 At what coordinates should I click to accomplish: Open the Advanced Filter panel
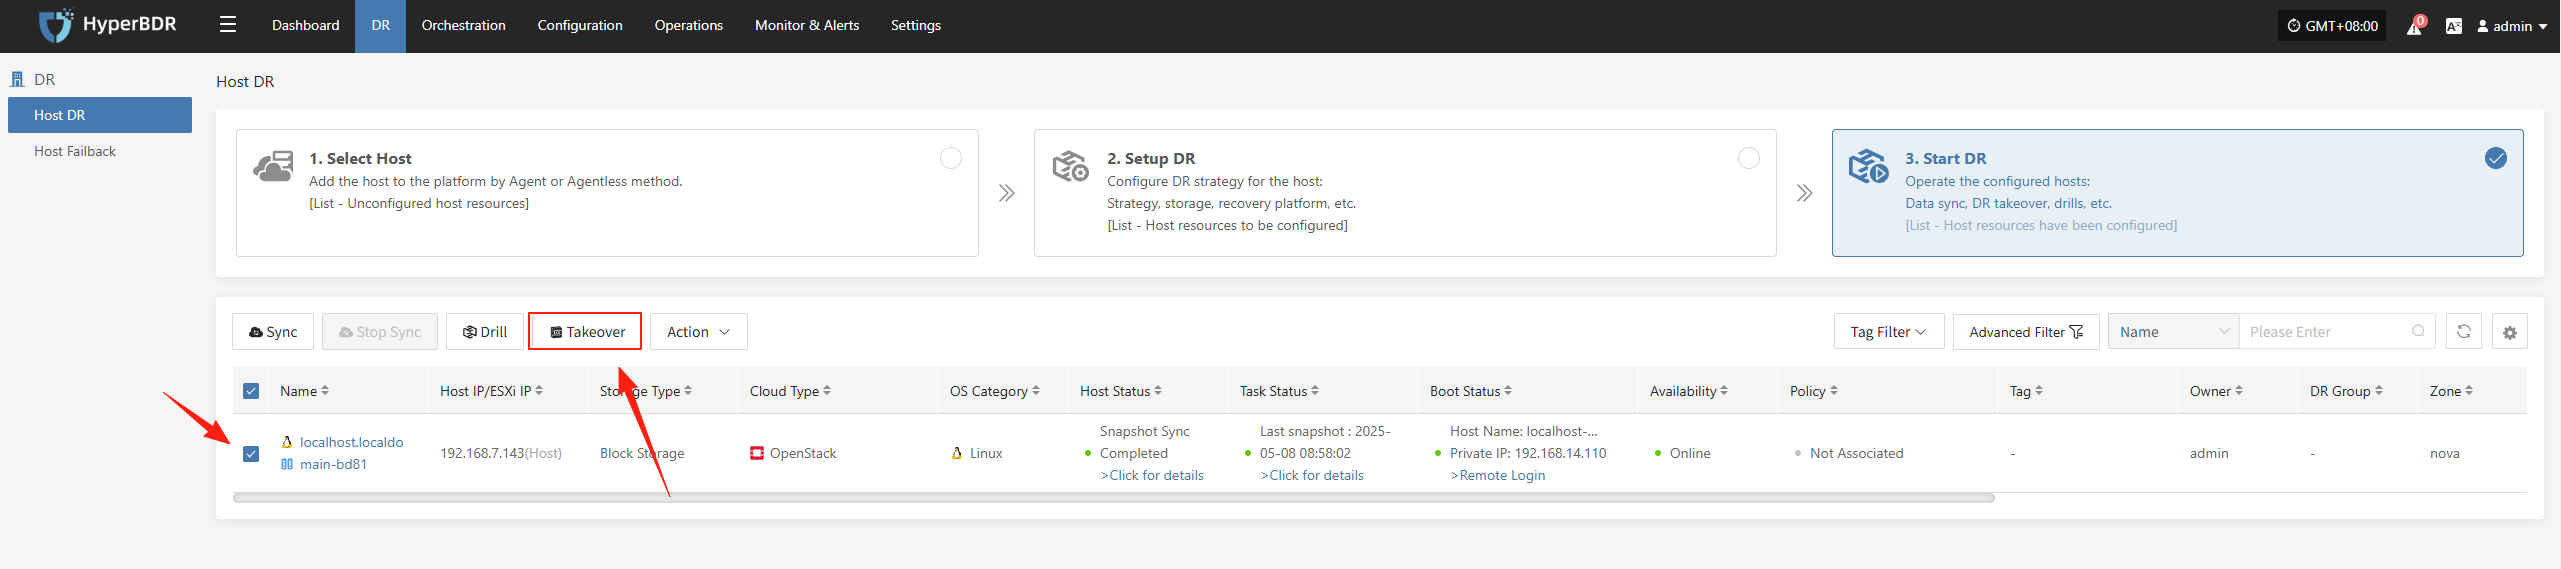[2026, 332]
